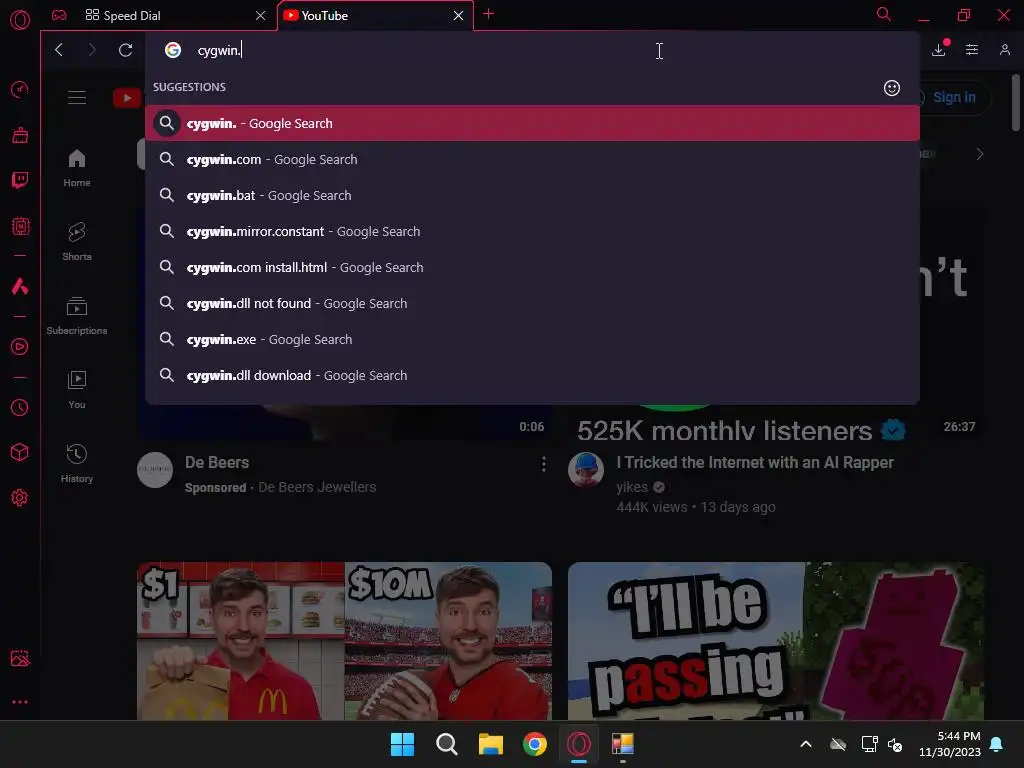1024x768 pixels.
Task: Open YouTube Subscriptions in side menu
Action: [x=77, y=316]
